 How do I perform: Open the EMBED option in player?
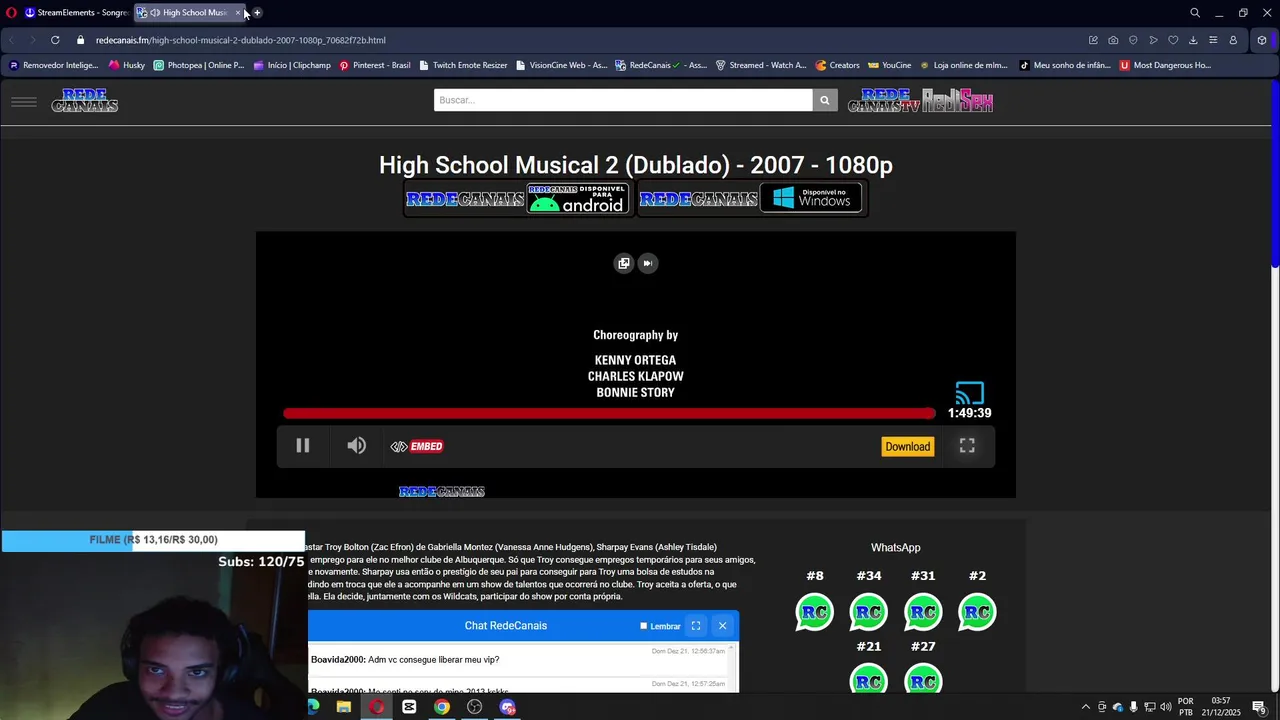tap(417, 446)
